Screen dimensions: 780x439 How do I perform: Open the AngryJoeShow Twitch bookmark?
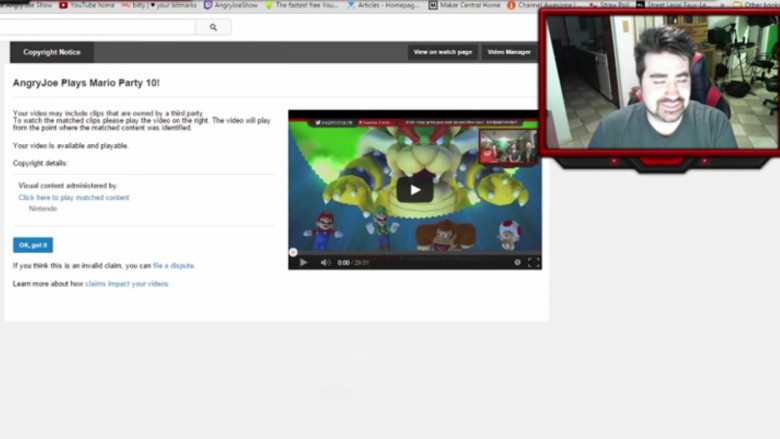click(231, 5)
